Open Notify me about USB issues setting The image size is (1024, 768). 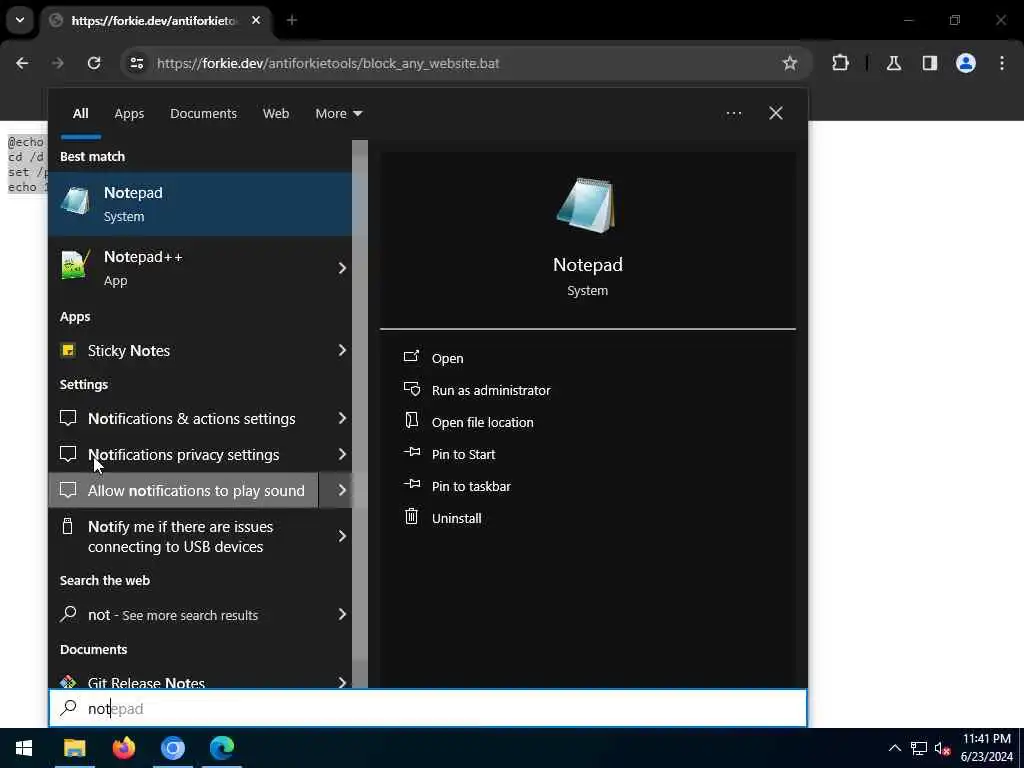183,536
